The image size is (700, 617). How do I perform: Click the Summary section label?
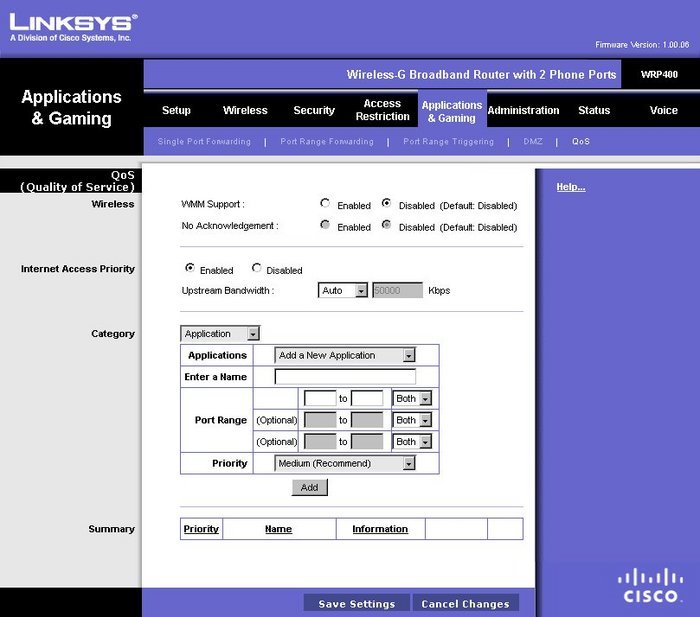[111, 529]
